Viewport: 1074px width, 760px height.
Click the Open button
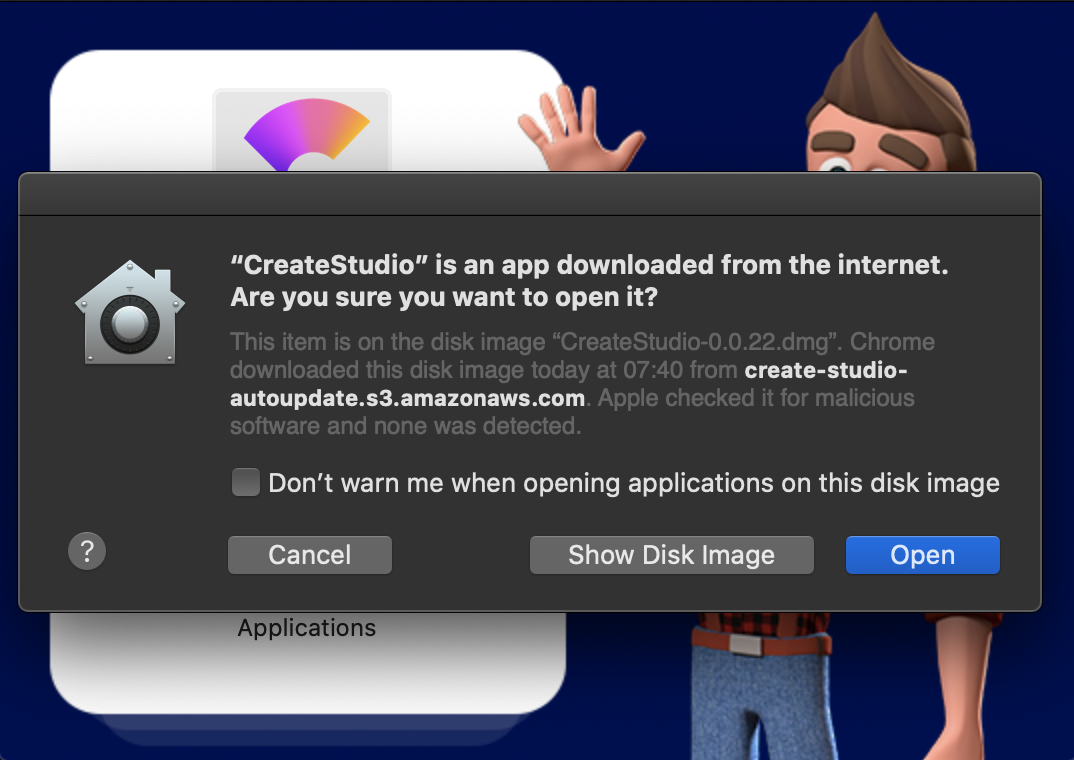pyautogui.click(x=922, y=555)
